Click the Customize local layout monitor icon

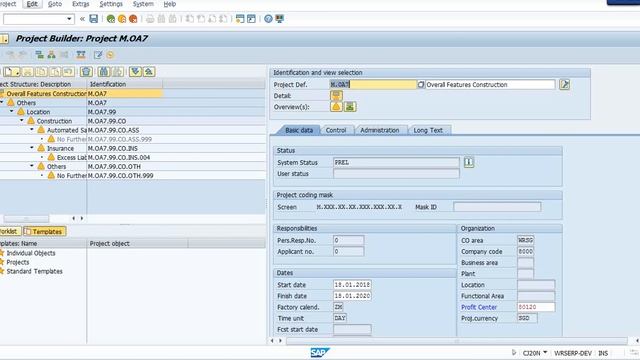(280, 19)
